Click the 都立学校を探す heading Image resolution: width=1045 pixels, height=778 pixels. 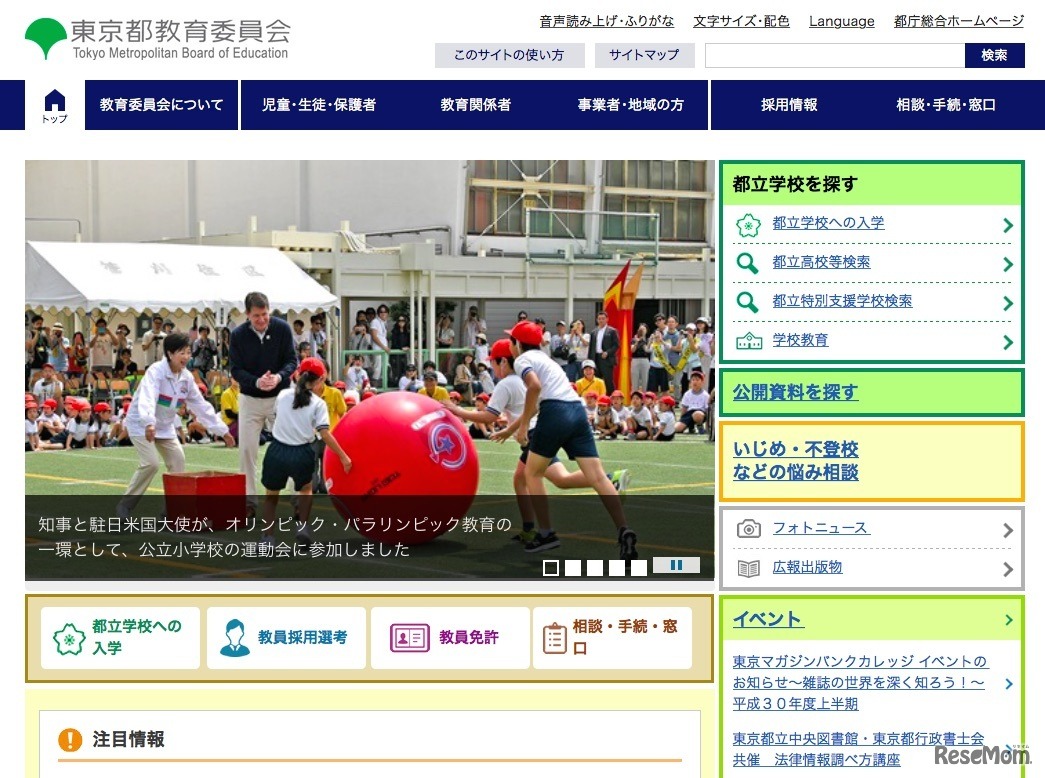click(794, 184)
